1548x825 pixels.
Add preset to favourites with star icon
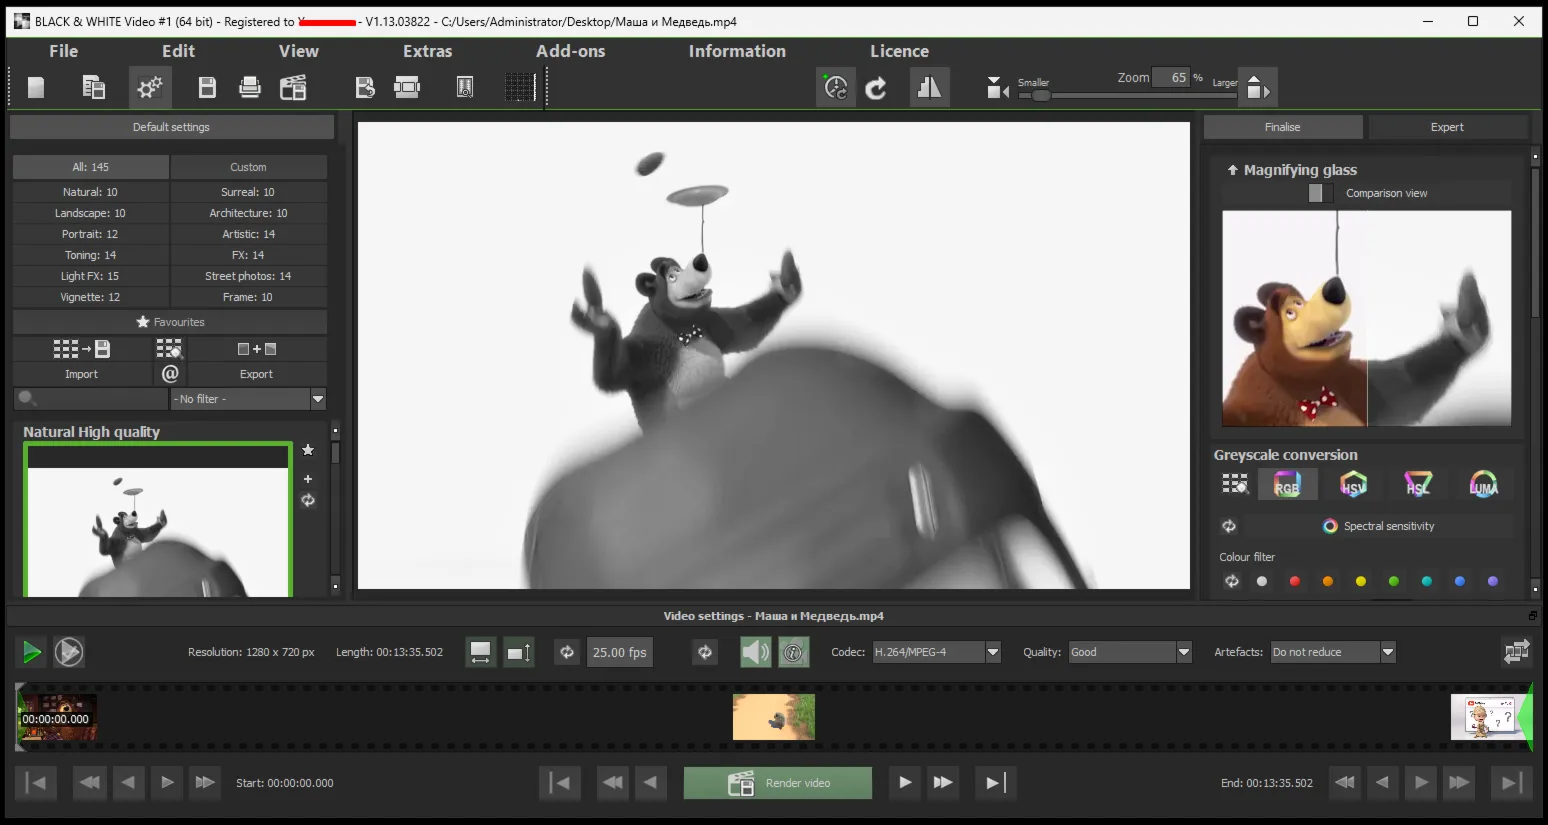click(308, 450)
